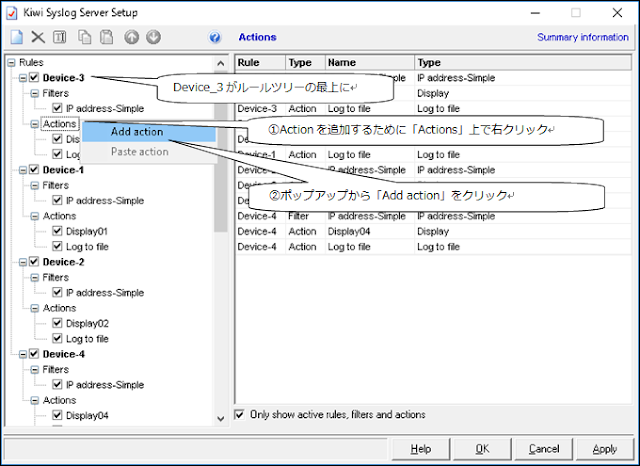Click the Cancel button
This screenshot has width=640, height=466.
[x=544, y=449]
